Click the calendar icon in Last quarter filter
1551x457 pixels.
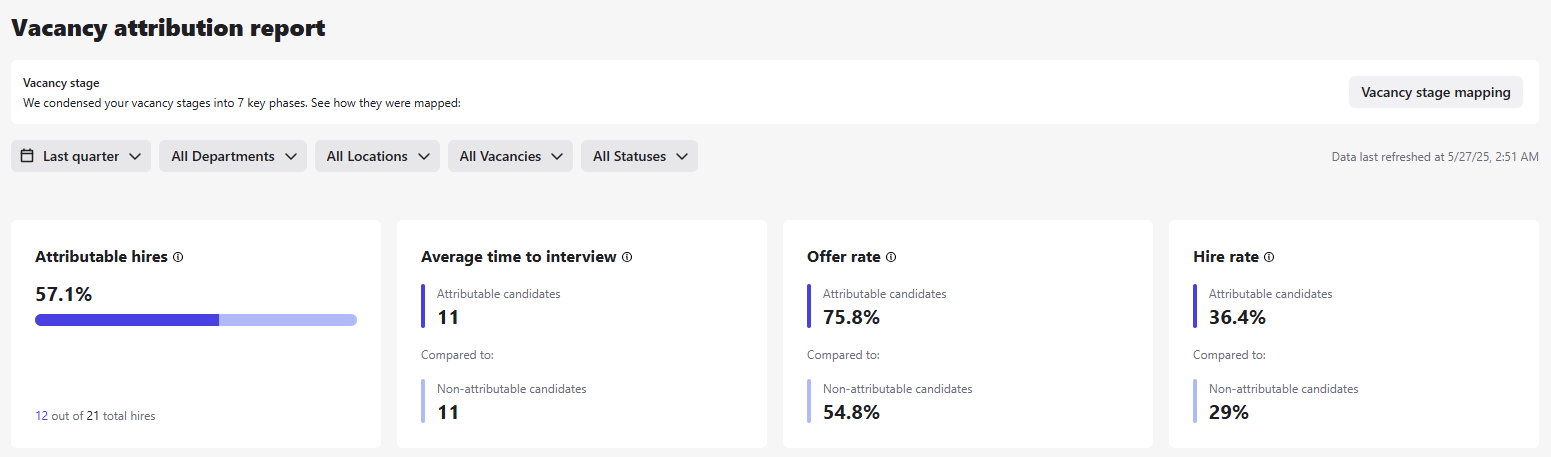[27, 156]
